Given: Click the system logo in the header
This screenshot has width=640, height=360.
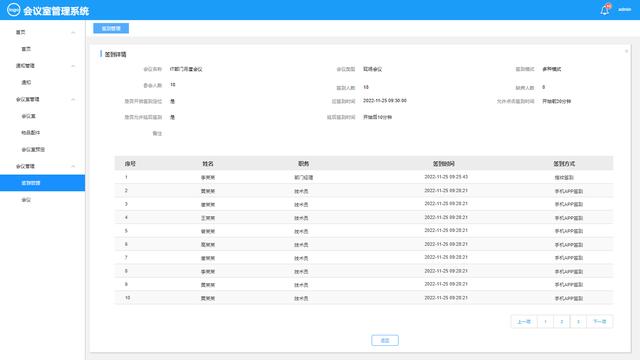Looking at the screenshot, I should tap(13, 9).
